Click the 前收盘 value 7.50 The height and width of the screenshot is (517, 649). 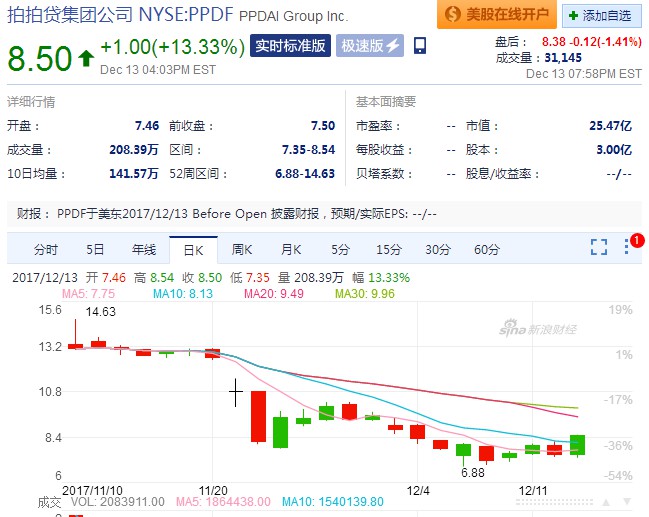pos(323,125)
